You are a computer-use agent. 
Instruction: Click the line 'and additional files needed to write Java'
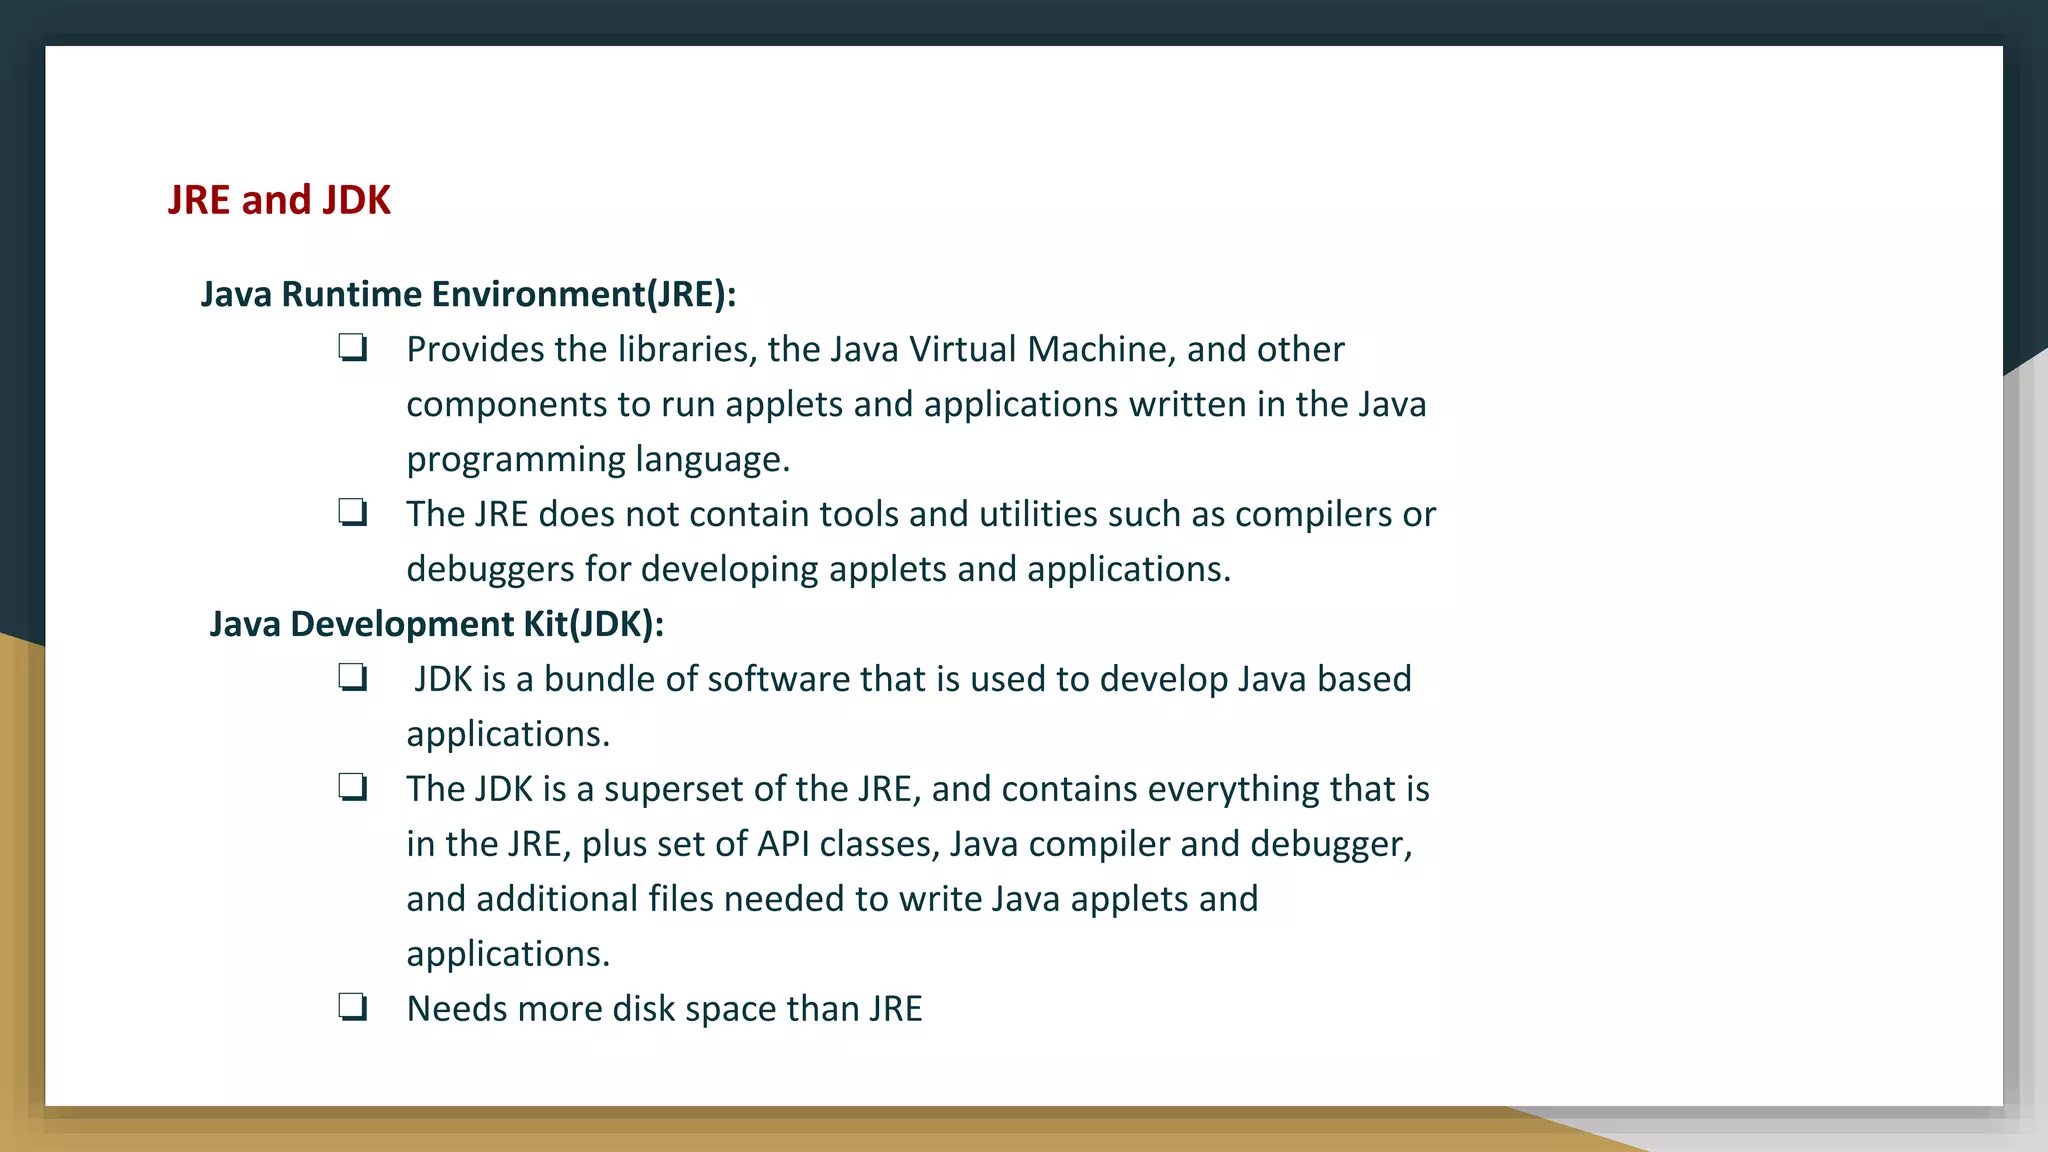coord(832,899)
